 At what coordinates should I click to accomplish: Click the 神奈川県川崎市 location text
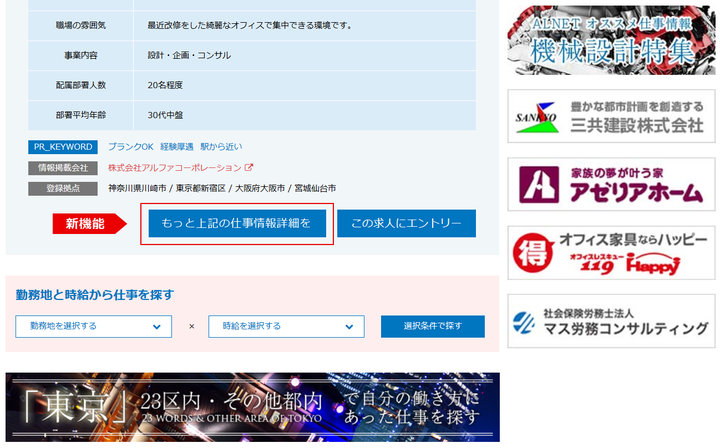coord(137,188)
